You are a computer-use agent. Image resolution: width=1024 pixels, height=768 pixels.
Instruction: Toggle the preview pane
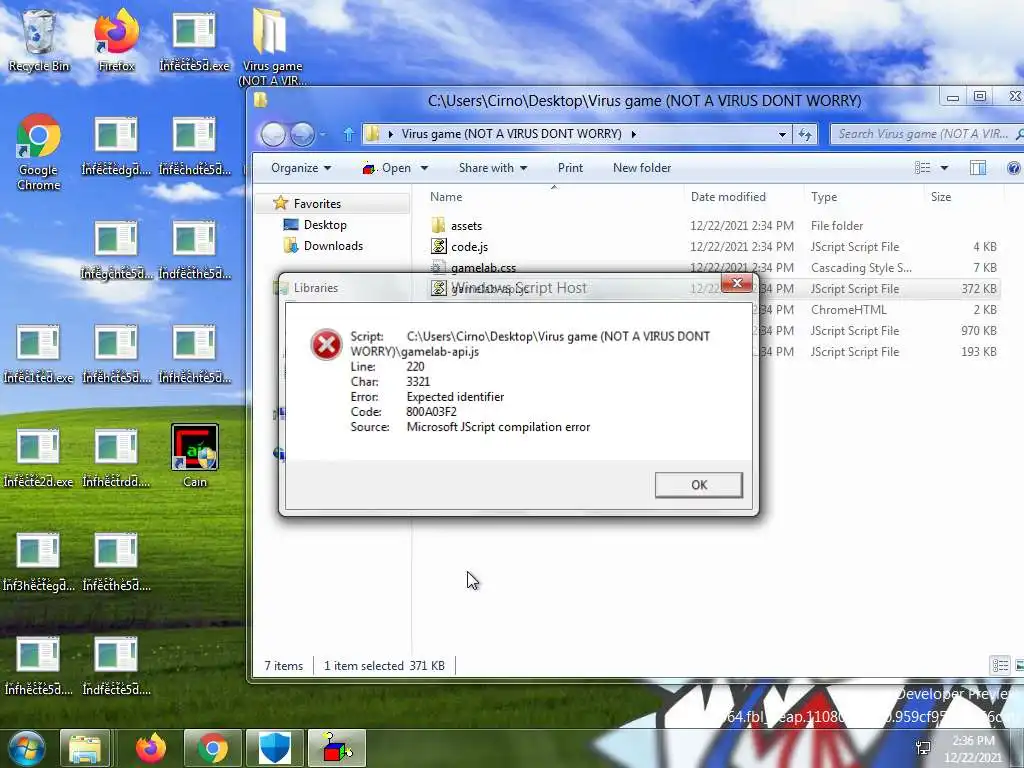coord(978,168)
